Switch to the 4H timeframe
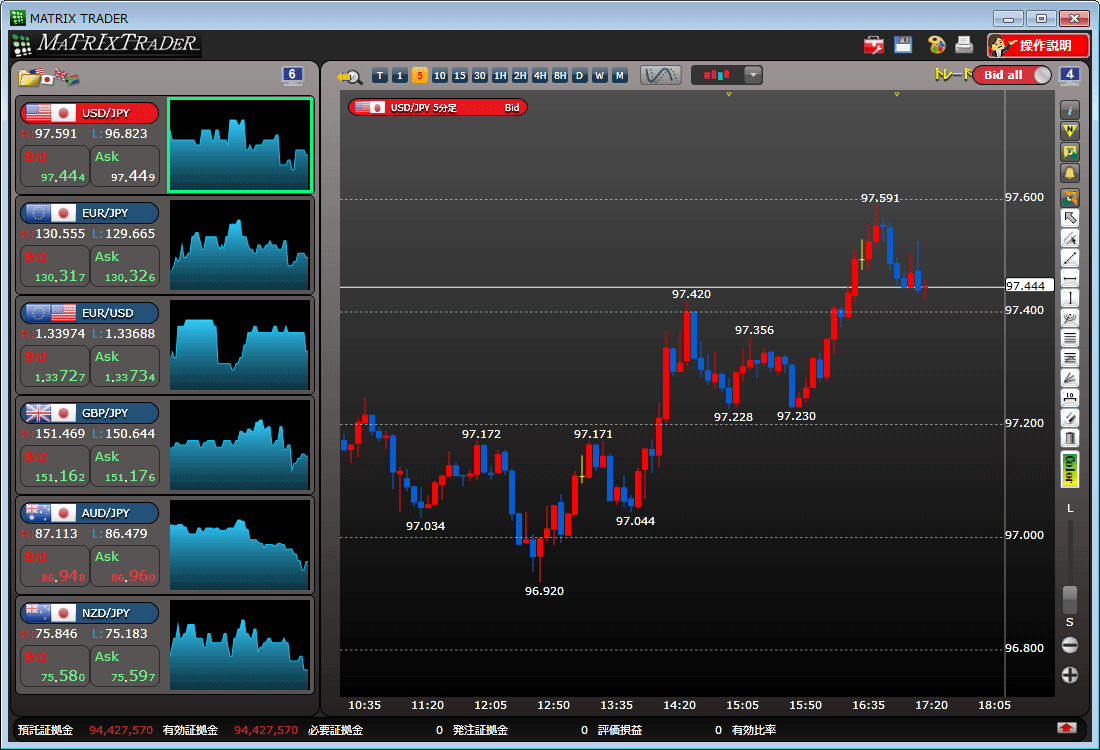This screenshot has height=750, width=1100. (539, 76)
